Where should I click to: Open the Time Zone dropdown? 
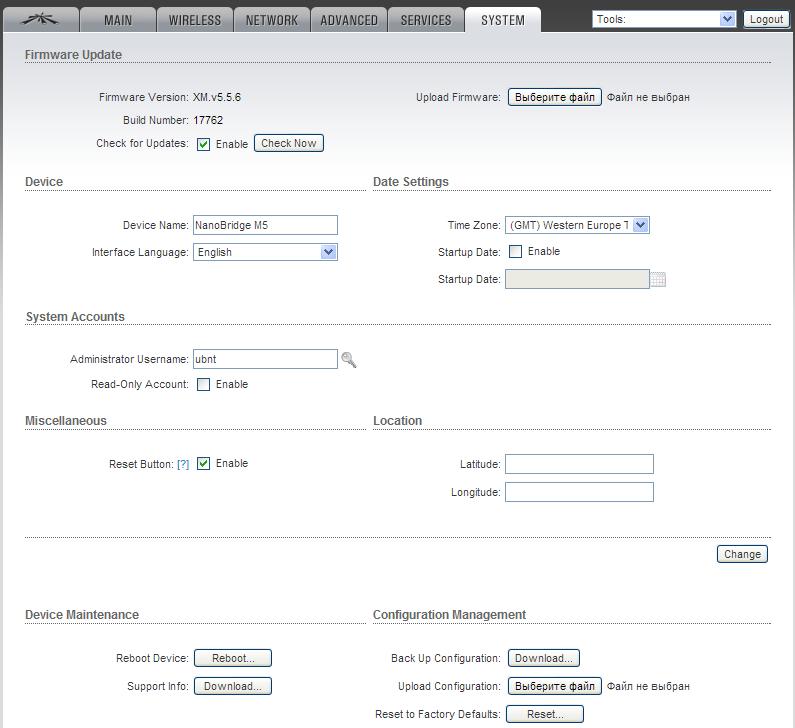[x=577, y=226]
